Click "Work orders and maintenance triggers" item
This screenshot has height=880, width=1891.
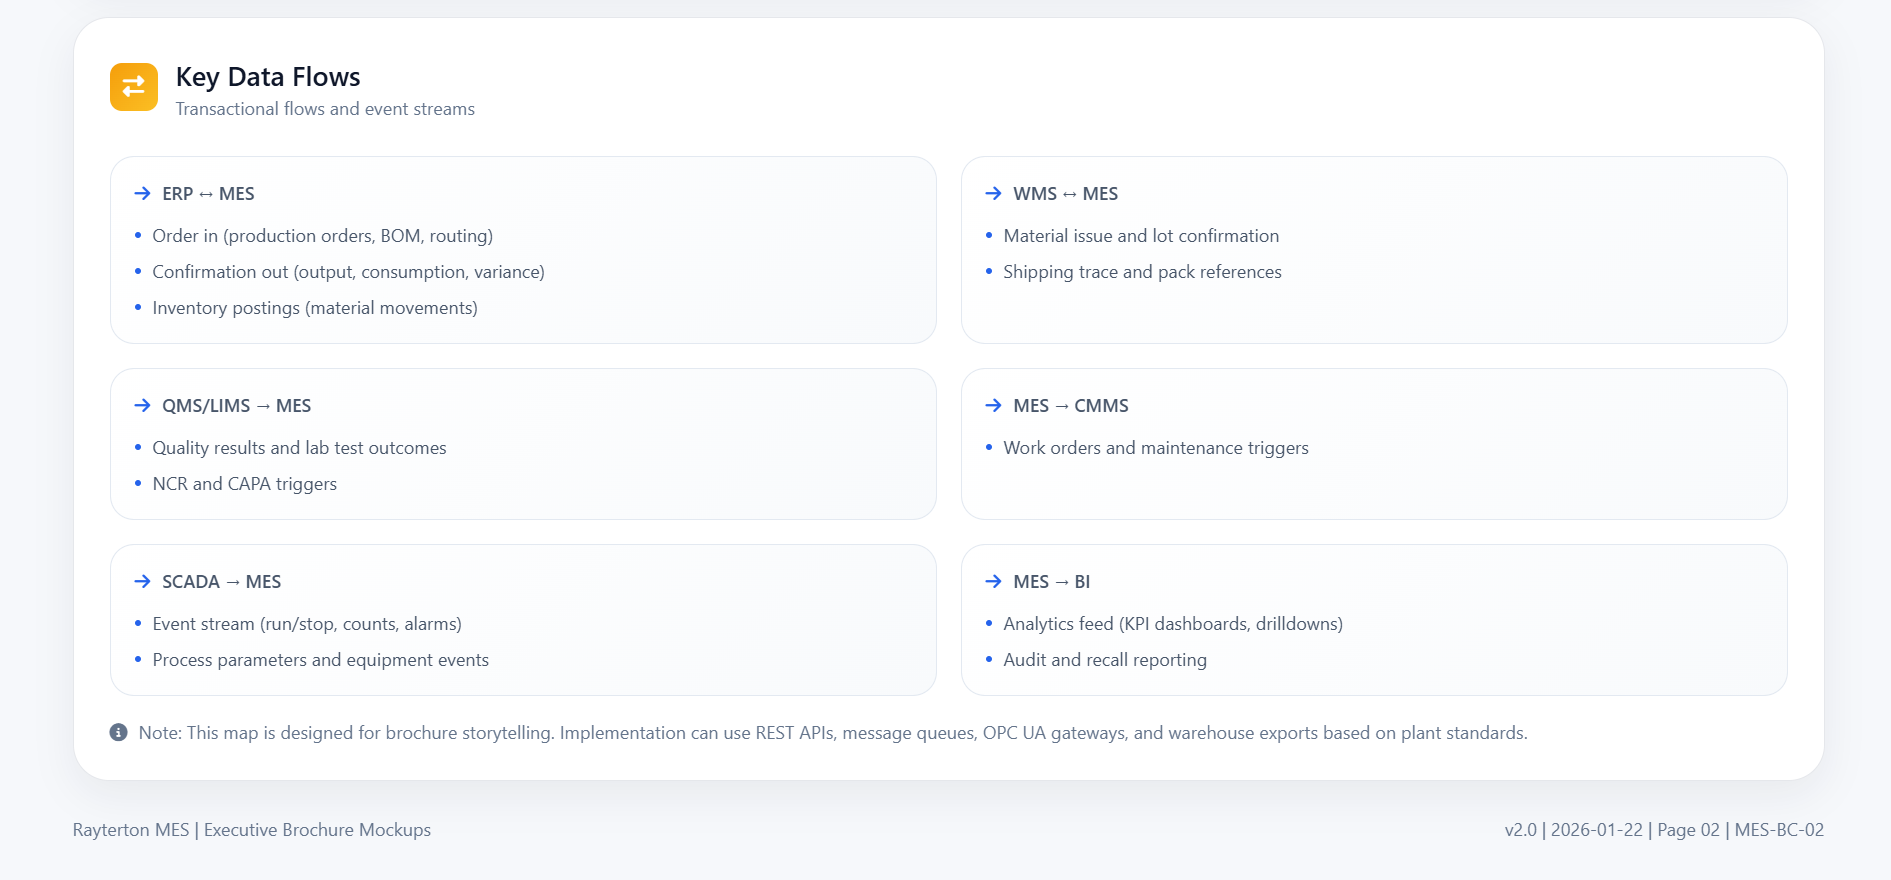pyautogui.click(x=1155, y=448)
